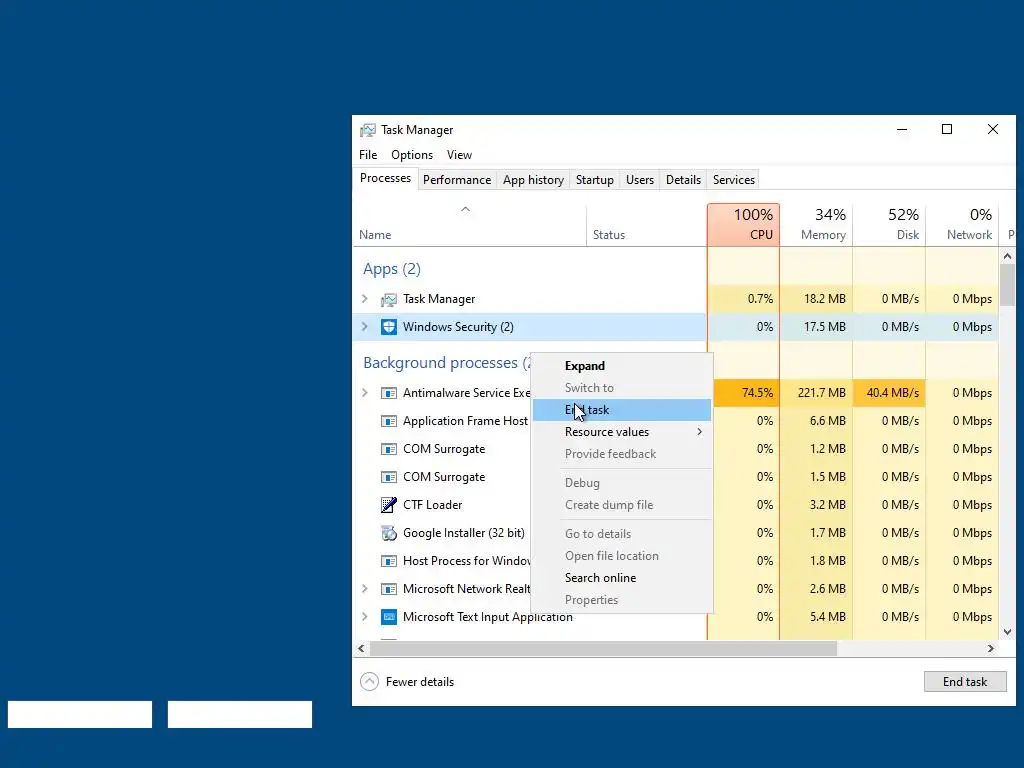The height and width of the screenshot is (768, 1024).
Task: Click the 18.2 MB memory cell
Action: click(x=816, y=299)
